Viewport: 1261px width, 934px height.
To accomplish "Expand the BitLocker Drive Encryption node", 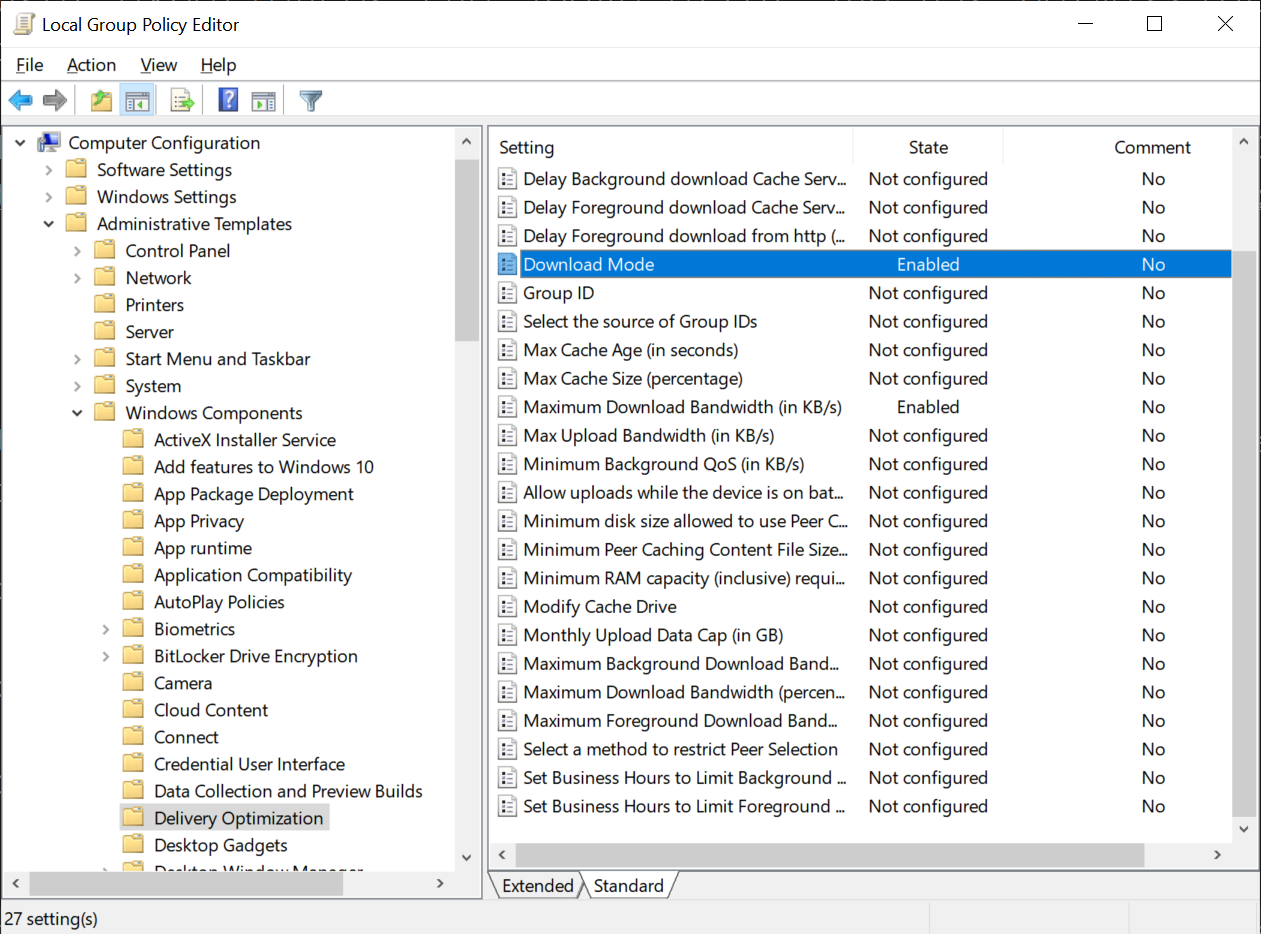I will click(x=106, y=656).
